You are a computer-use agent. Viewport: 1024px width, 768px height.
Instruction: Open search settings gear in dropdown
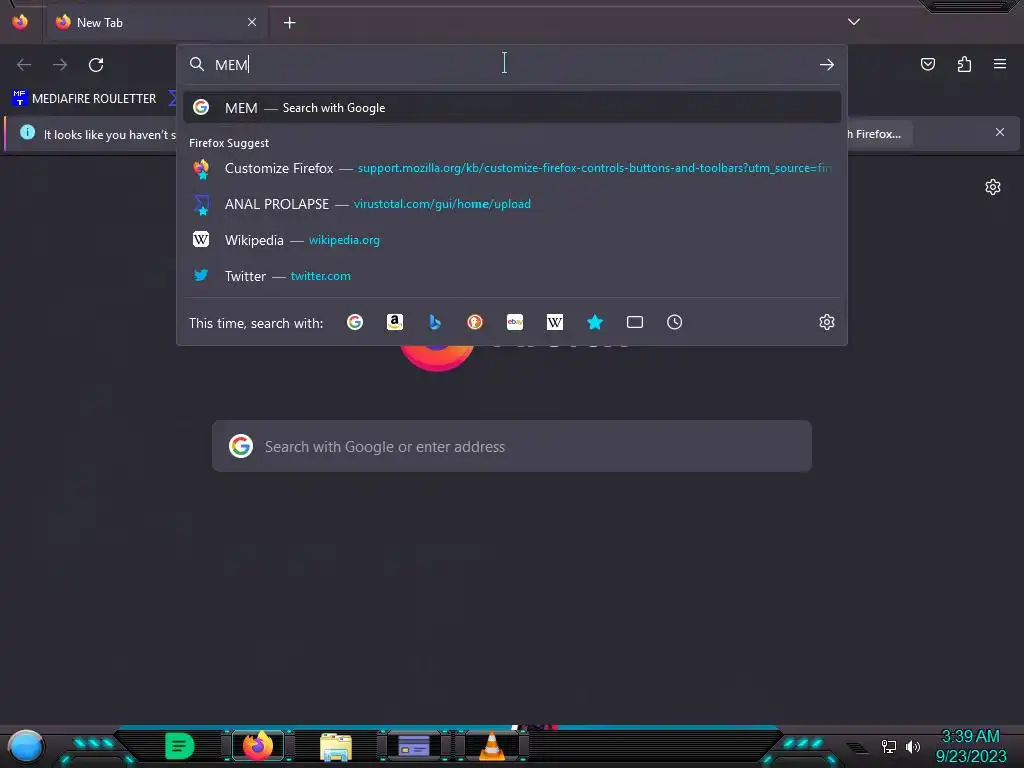tap(827, 322)
